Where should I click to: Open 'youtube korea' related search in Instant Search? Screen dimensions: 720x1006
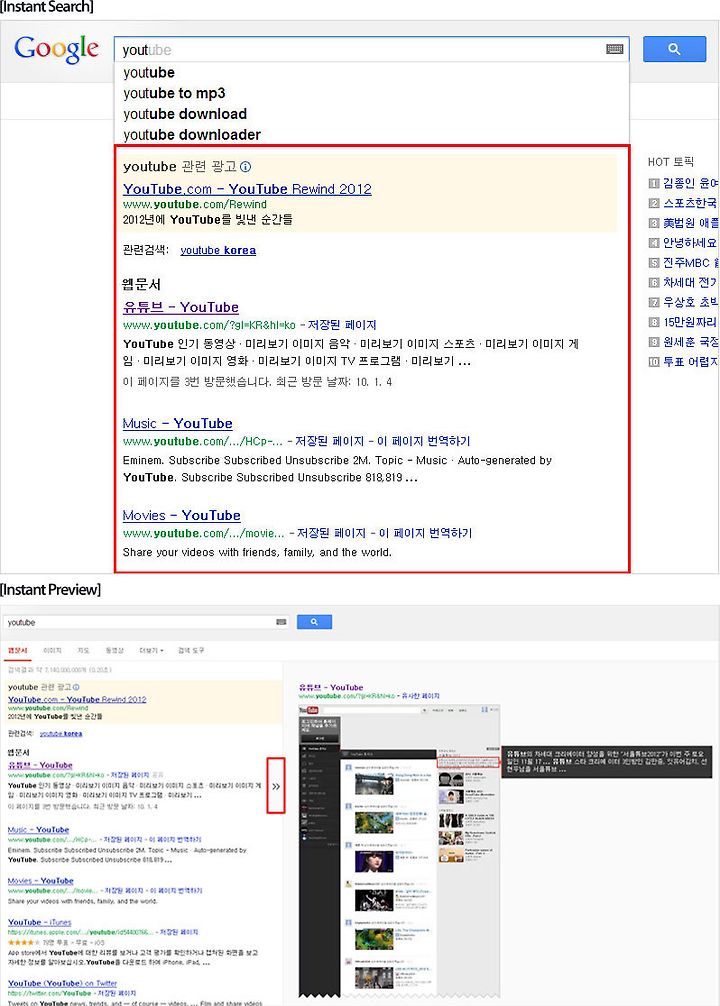tap(218, 250)
